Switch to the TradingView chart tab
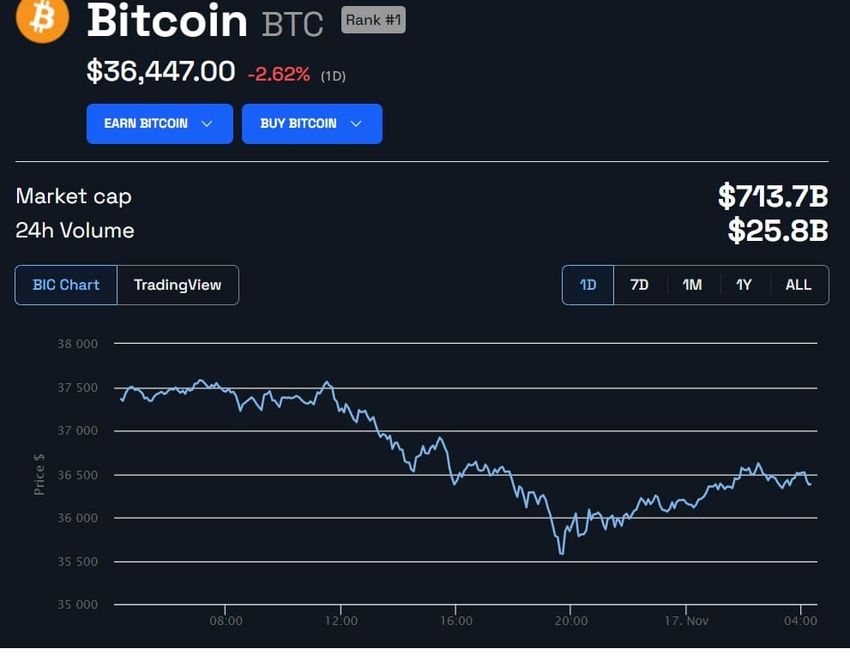 [x=178, y=285]
